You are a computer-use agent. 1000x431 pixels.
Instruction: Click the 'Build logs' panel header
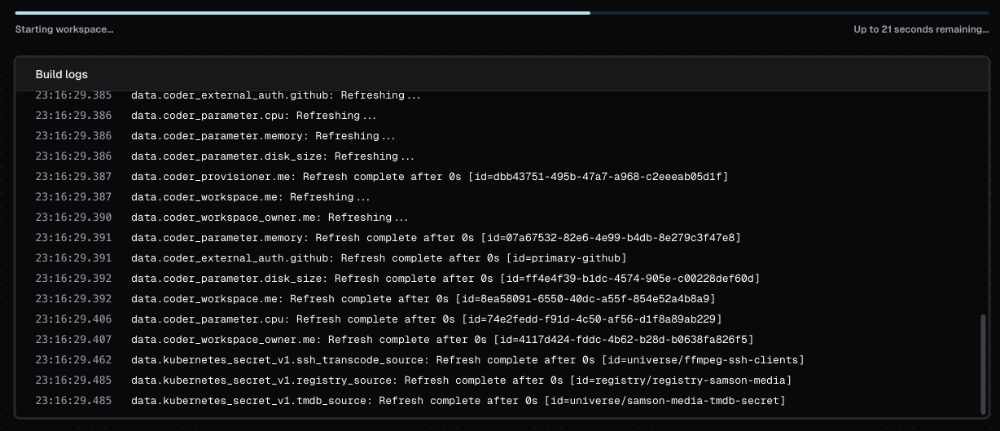502,75
